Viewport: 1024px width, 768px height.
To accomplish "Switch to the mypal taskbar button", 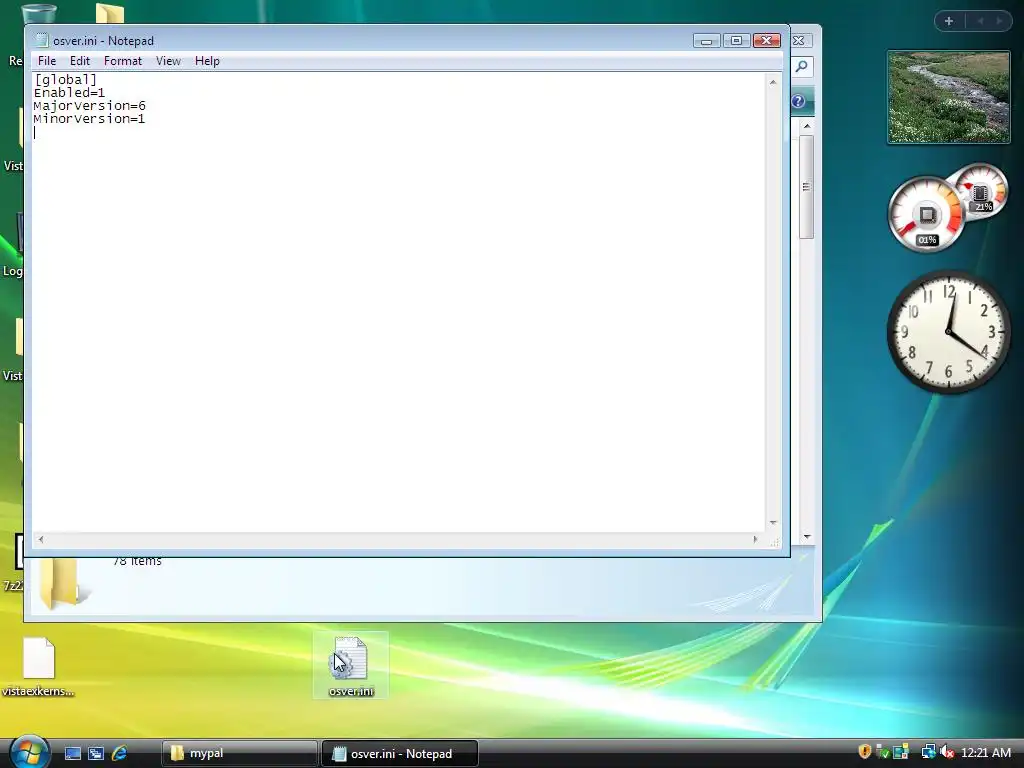I will point(239,754).
